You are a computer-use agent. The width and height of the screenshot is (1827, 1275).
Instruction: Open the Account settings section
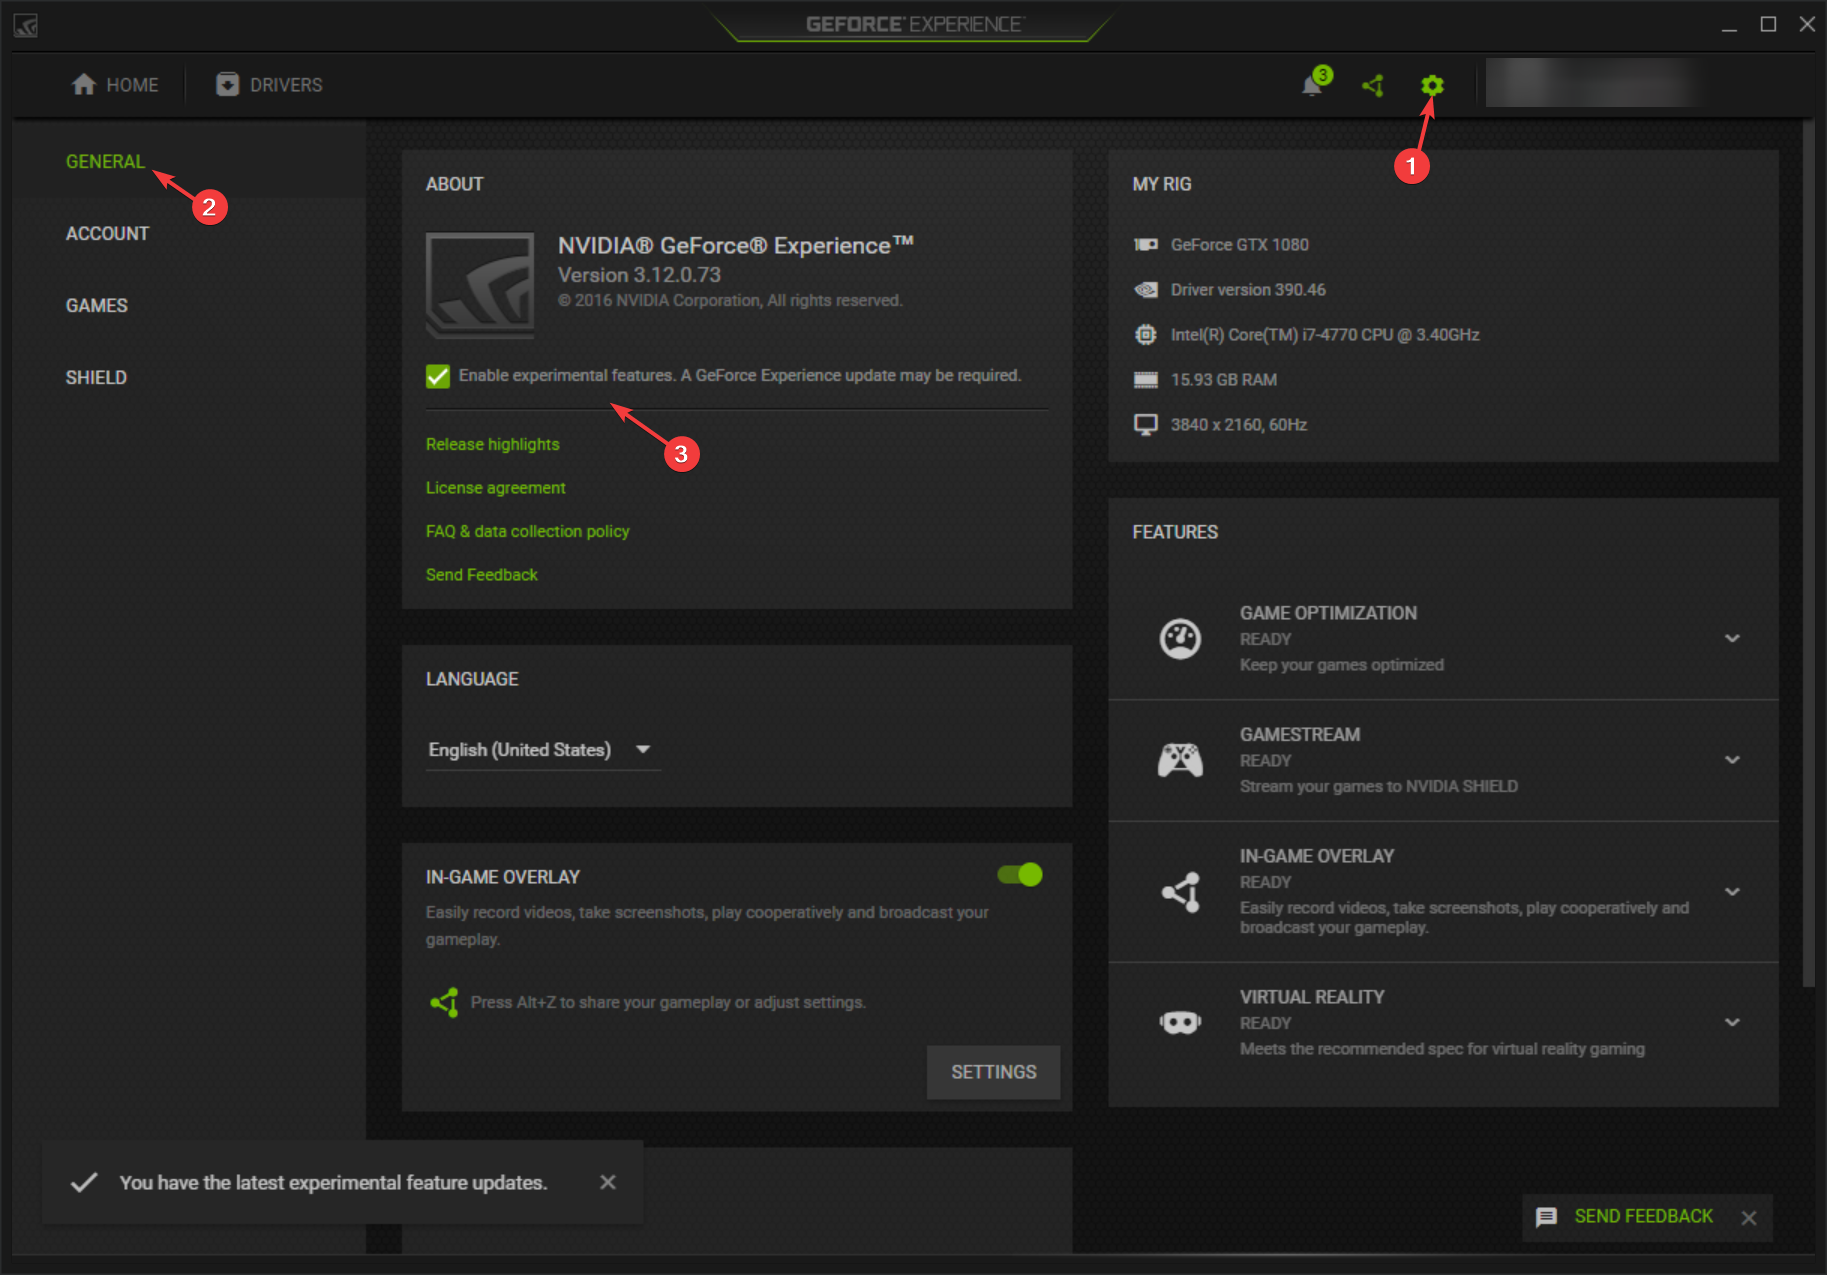pyautogui.click(x=107, y=234)
